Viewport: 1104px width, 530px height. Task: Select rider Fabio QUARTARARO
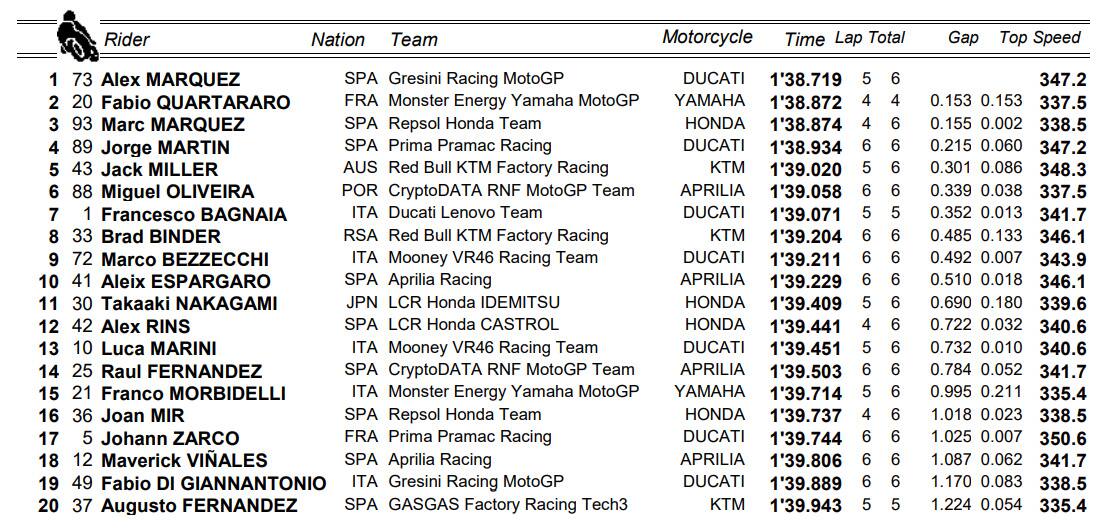[195, 102]
